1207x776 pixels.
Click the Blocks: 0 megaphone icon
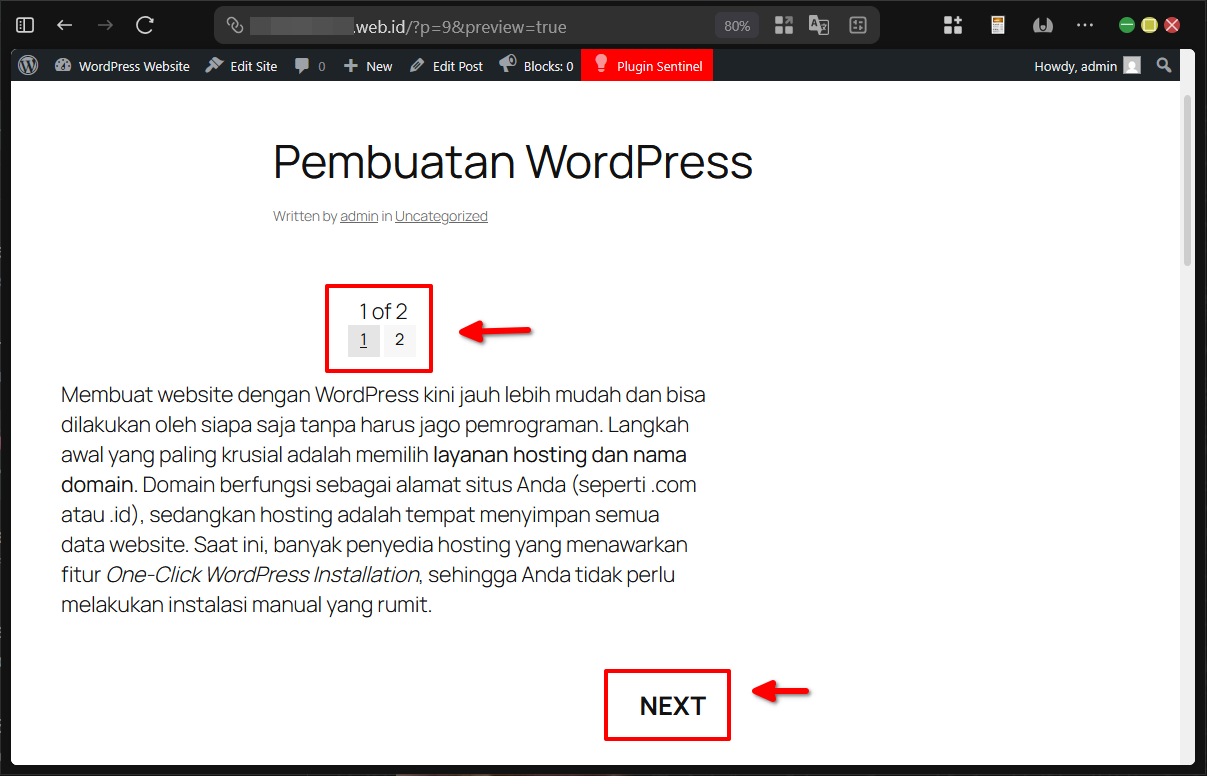tap(508, 65)
